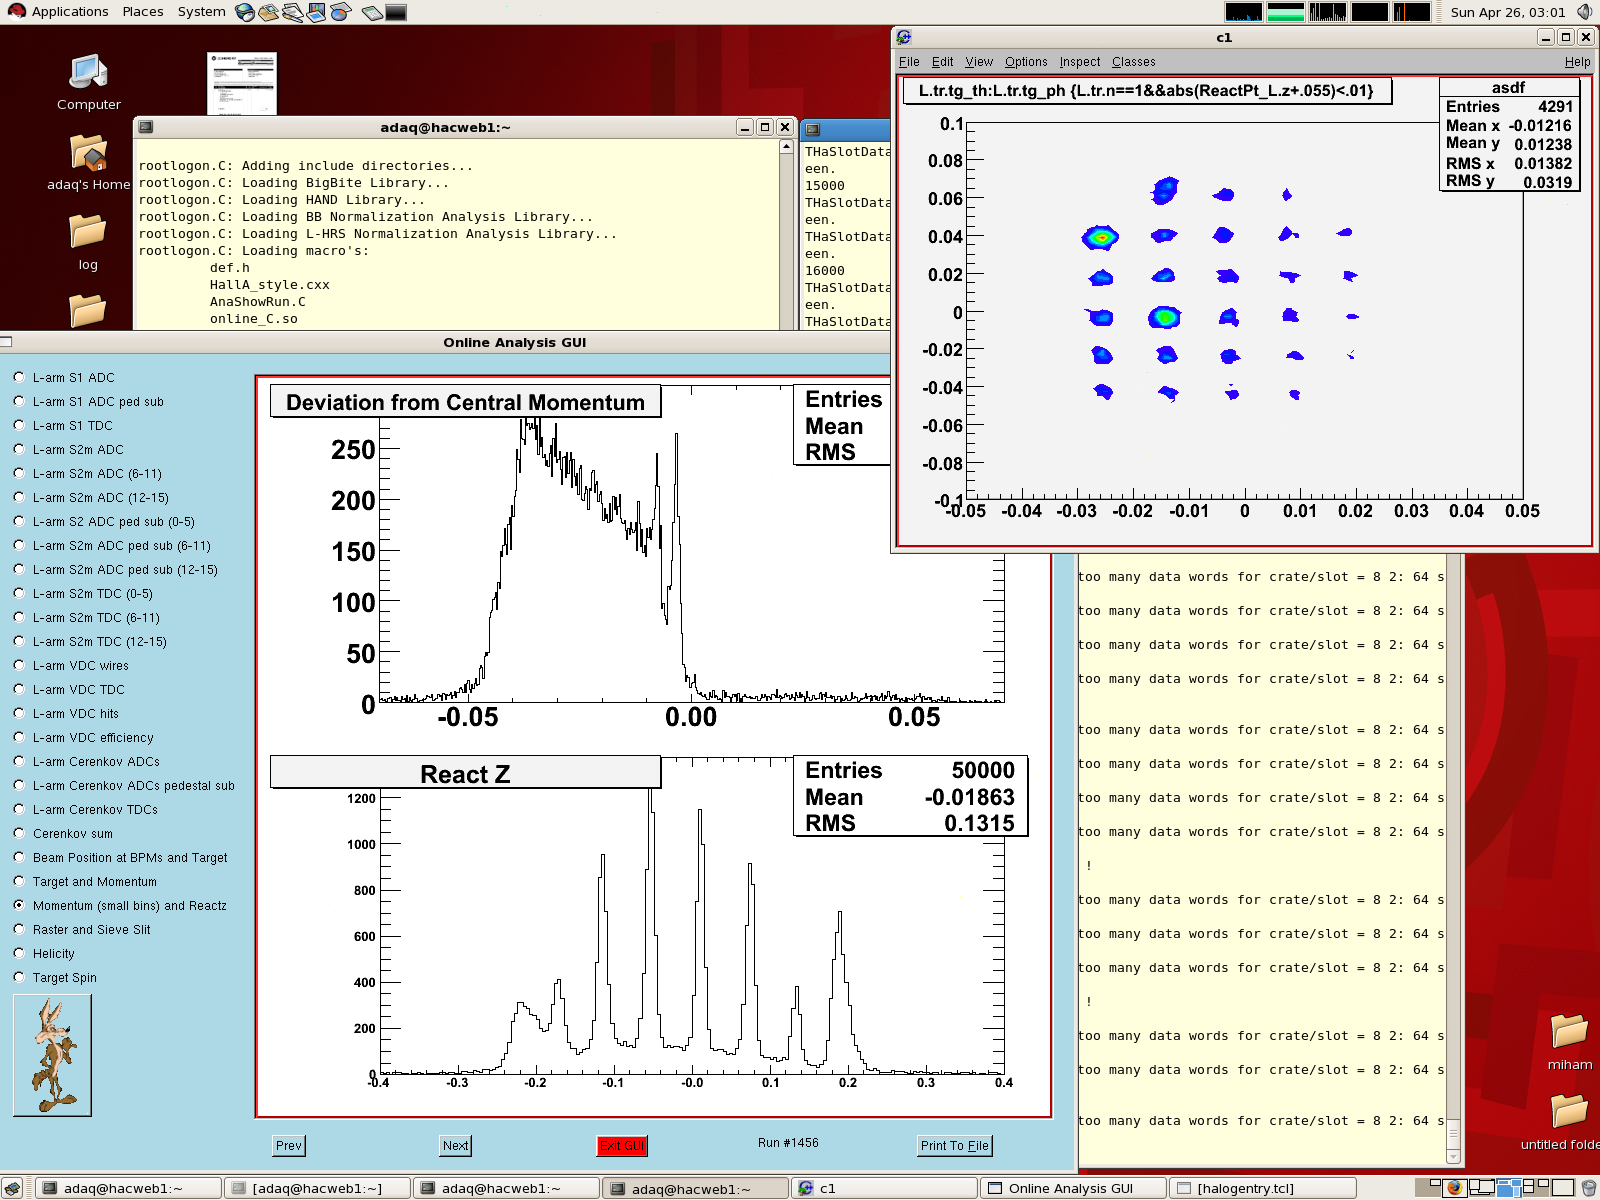This screenshot has height=1200, width=1600.
Task: Select L-arm S1 ADC radio button
Action: [19, 377]
